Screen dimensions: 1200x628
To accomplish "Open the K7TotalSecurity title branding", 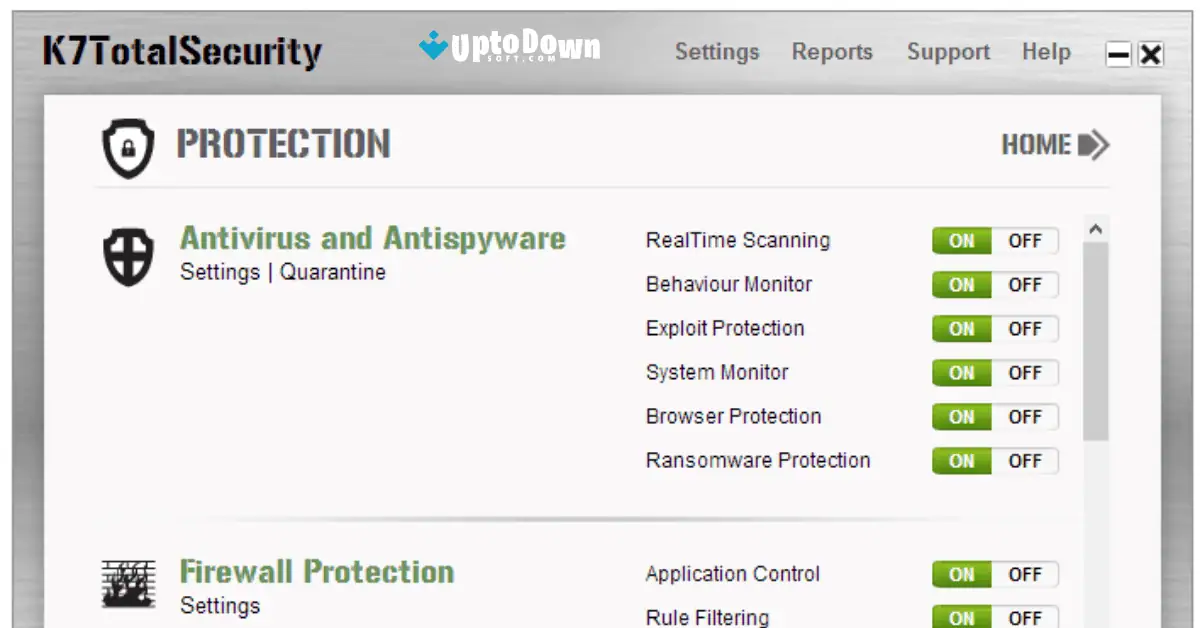I will click(180, 50).
